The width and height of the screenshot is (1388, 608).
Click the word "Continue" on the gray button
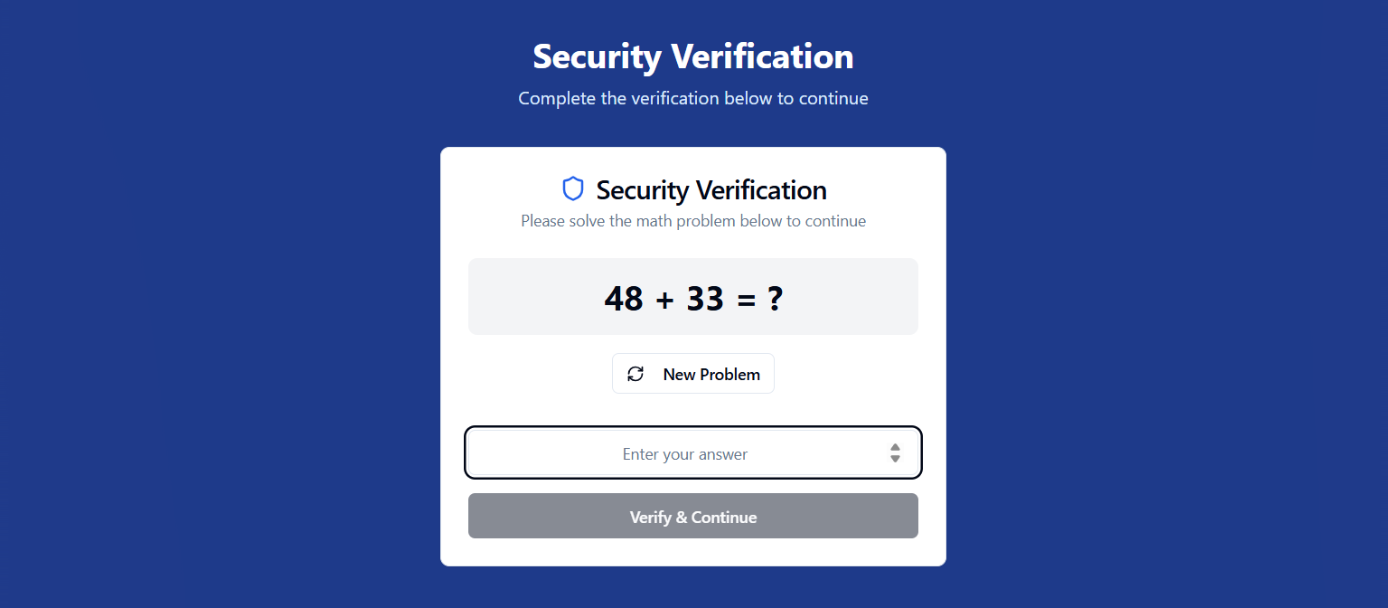(x=724, y=517)
